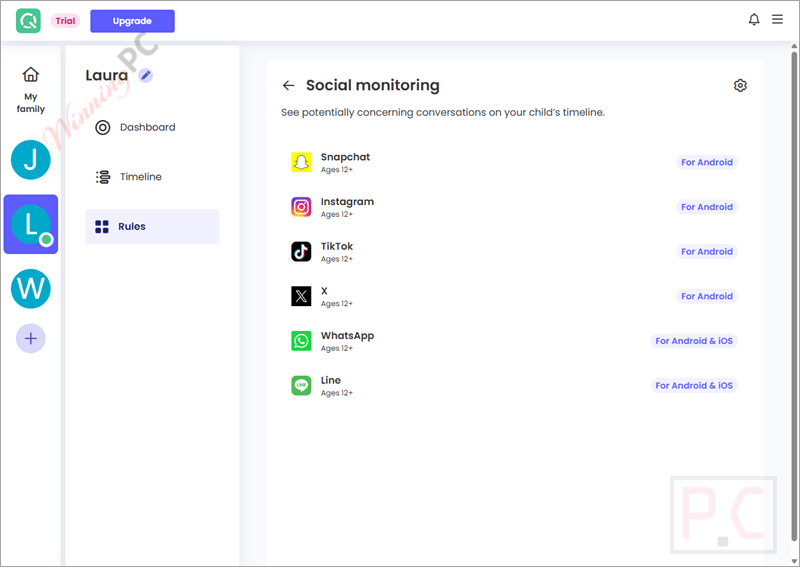This screenshot has height=567, width=800.
Task: Select the Snapchat name text
Action: coord(345,157)
